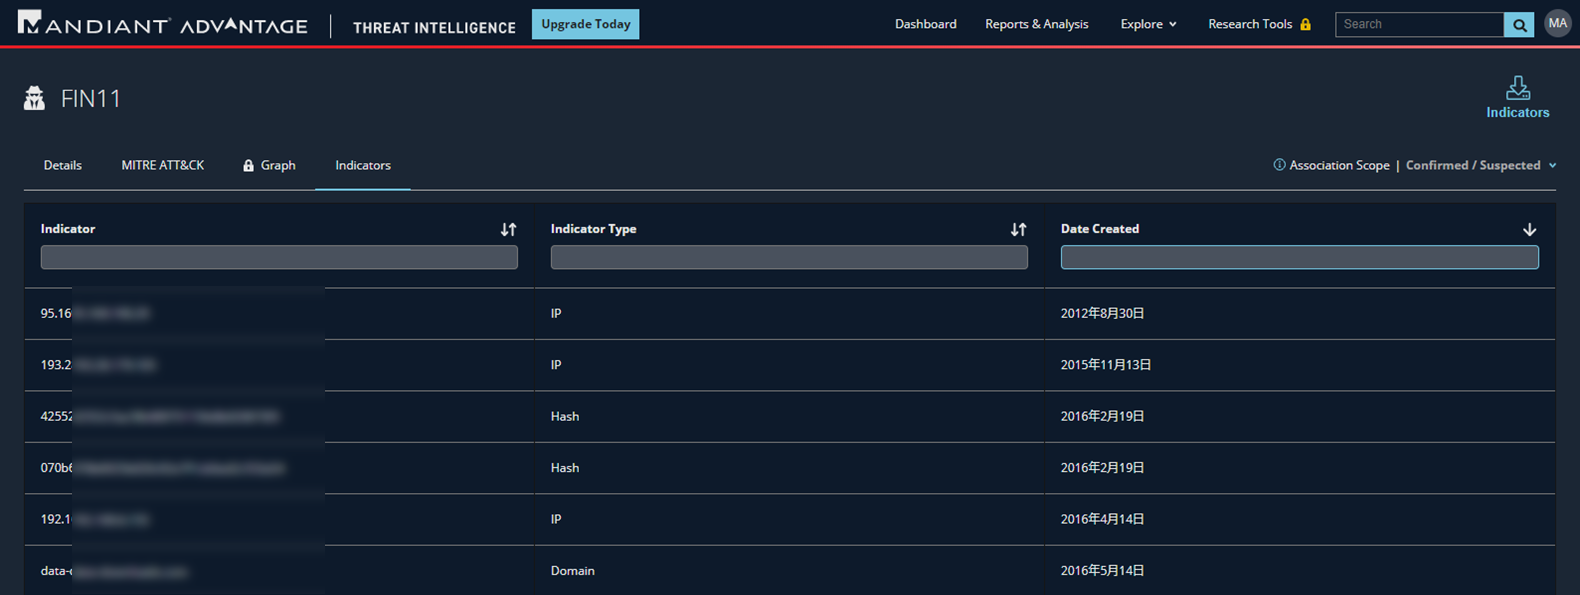Image resolution: width=1580 pixels, height=595 pixels.
Task: Click the Domain indicator type cell
Action: [x=573, y=571]
